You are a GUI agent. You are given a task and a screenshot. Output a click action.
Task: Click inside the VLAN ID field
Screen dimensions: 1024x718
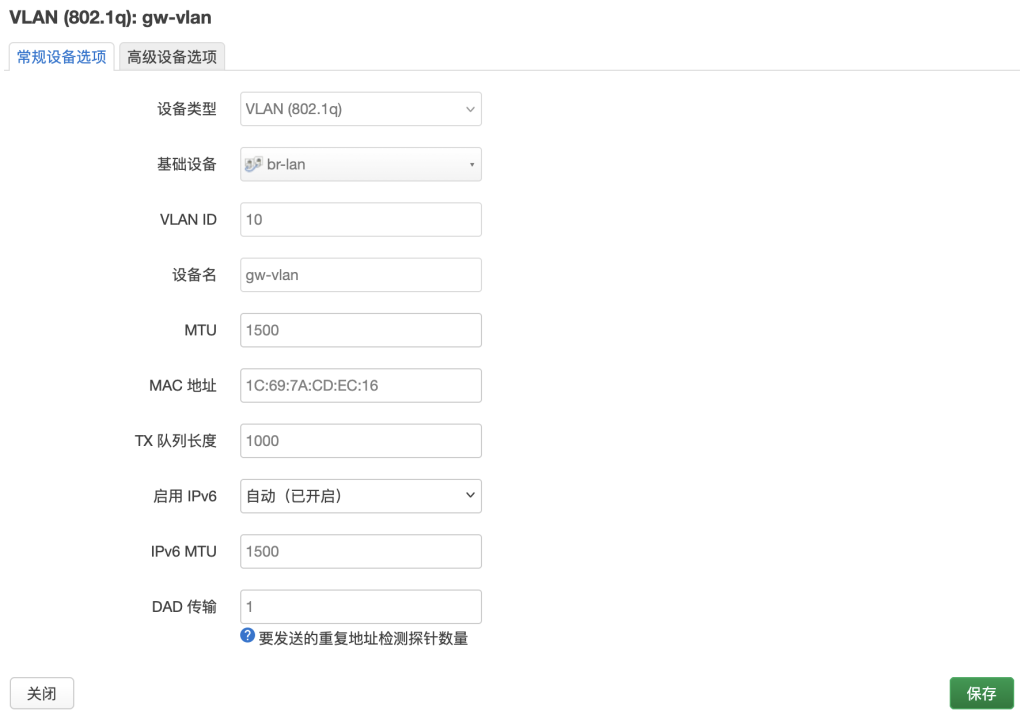point(360,219)
